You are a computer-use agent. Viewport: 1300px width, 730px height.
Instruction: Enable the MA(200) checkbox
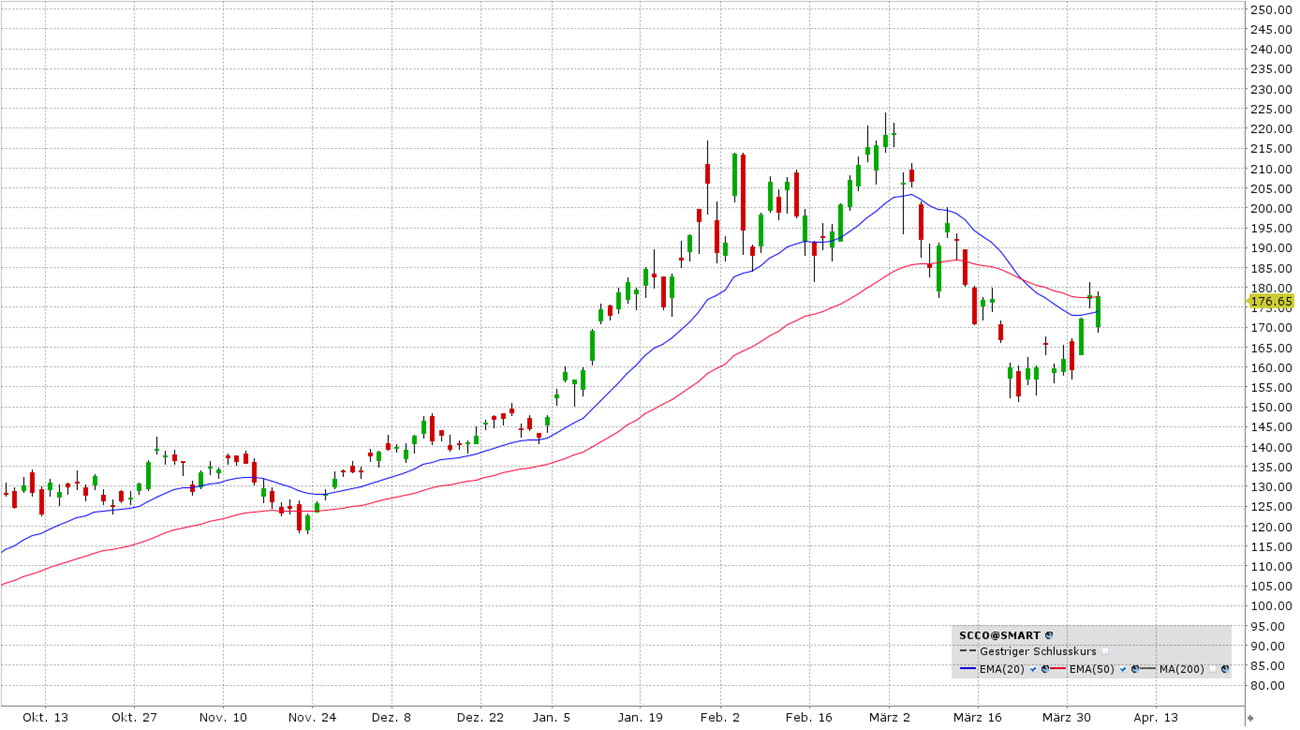coord(1212,669)
